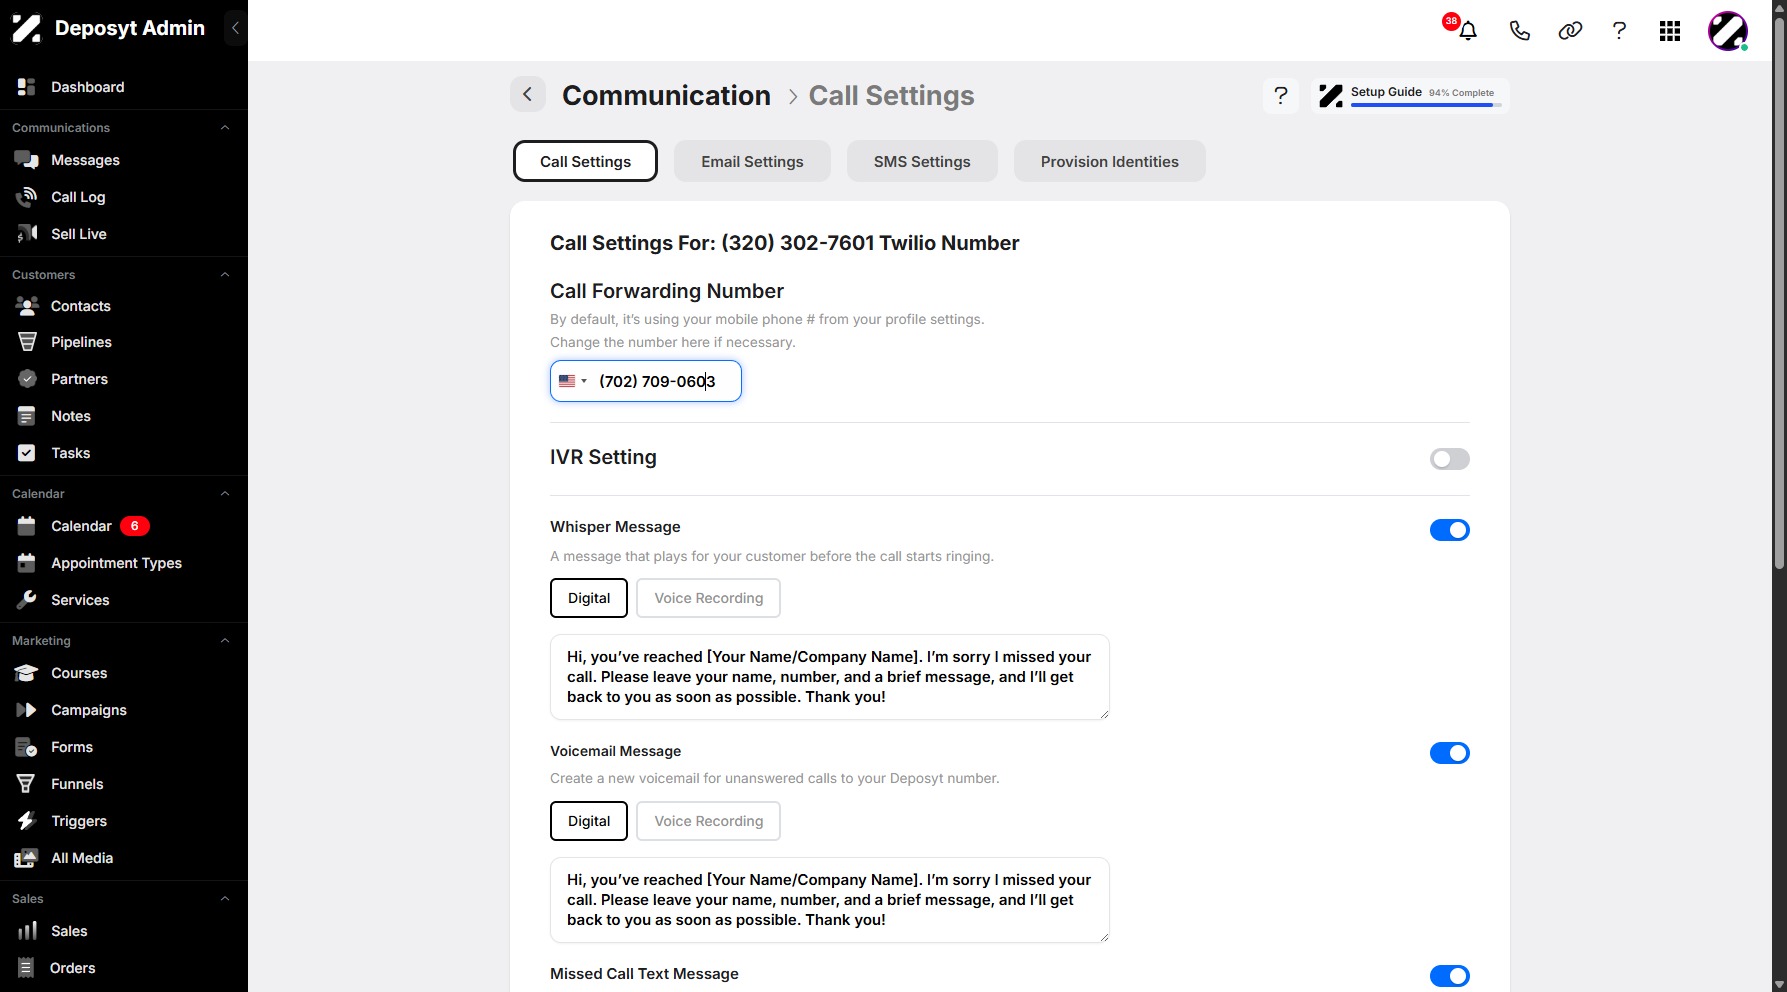This screenshot has width=1787, height=992.
Task: Open the user profile avatar
Action: [1728, 31]
